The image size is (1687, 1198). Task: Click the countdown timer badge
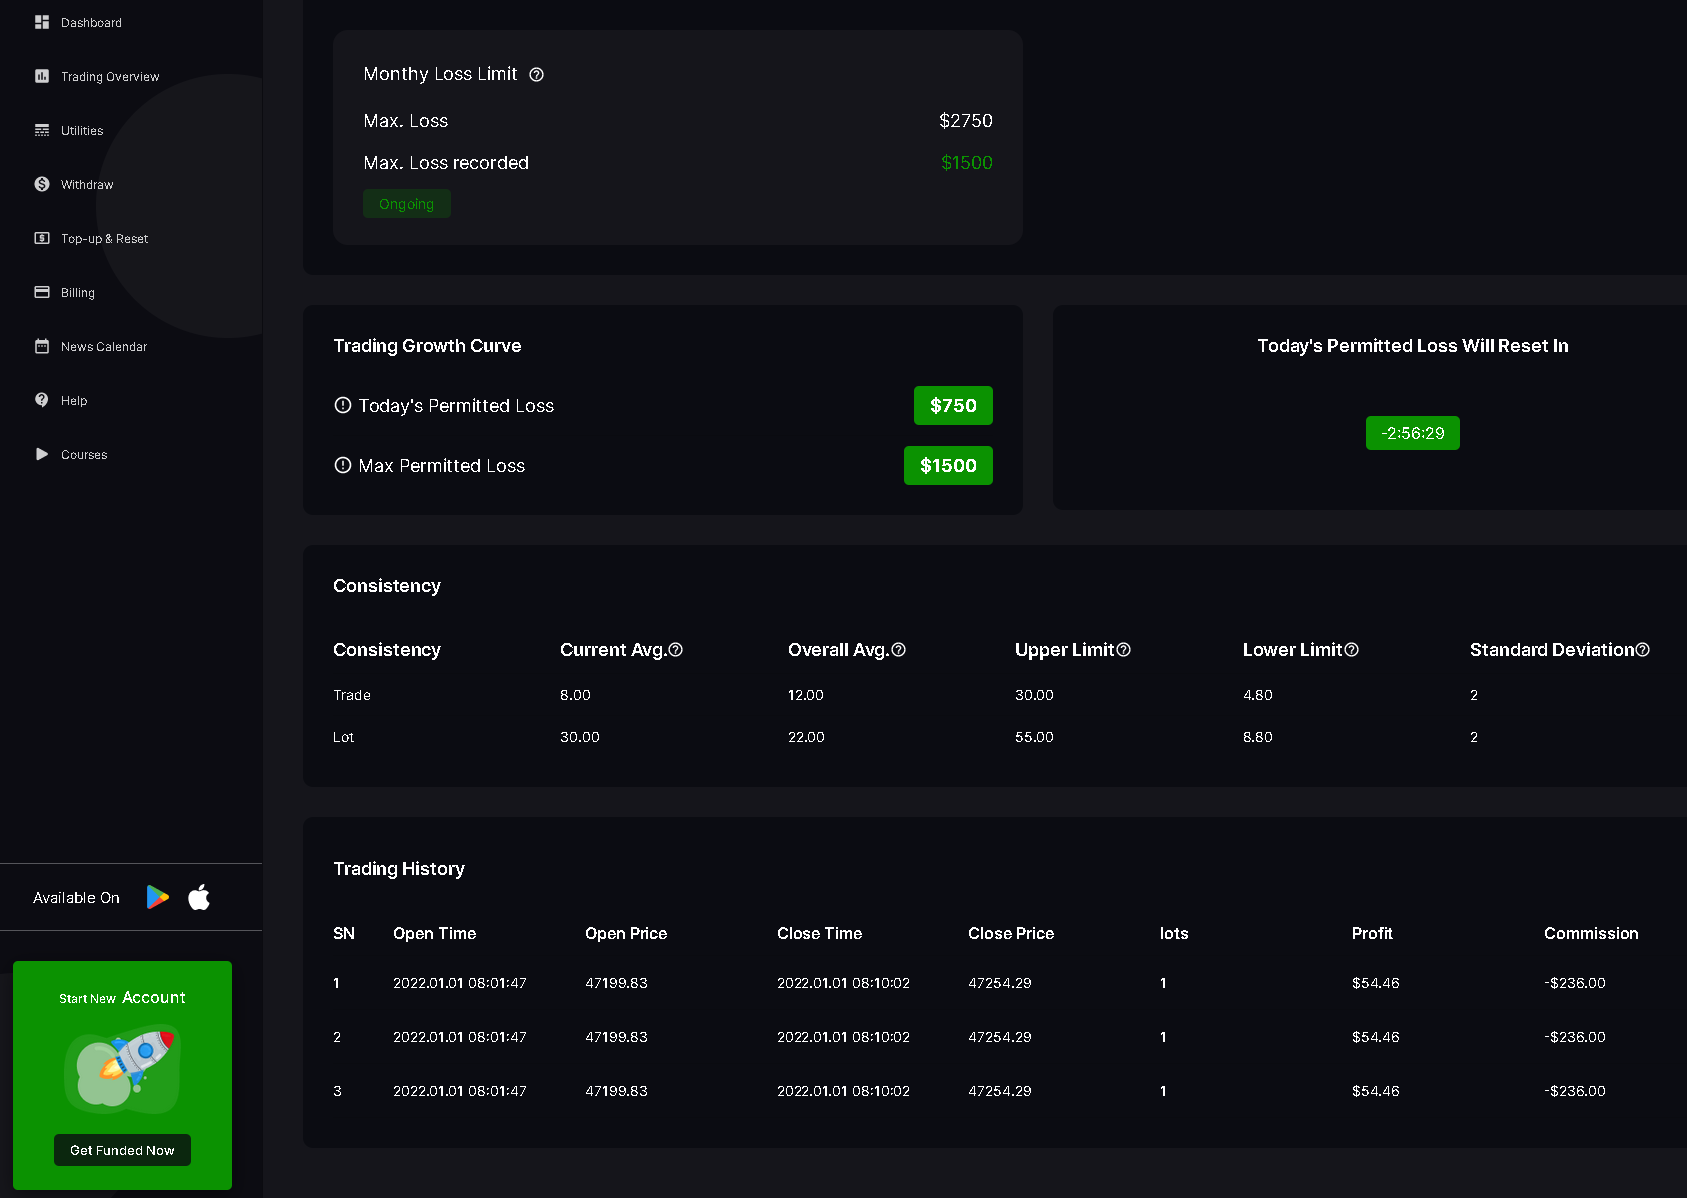1412,433
